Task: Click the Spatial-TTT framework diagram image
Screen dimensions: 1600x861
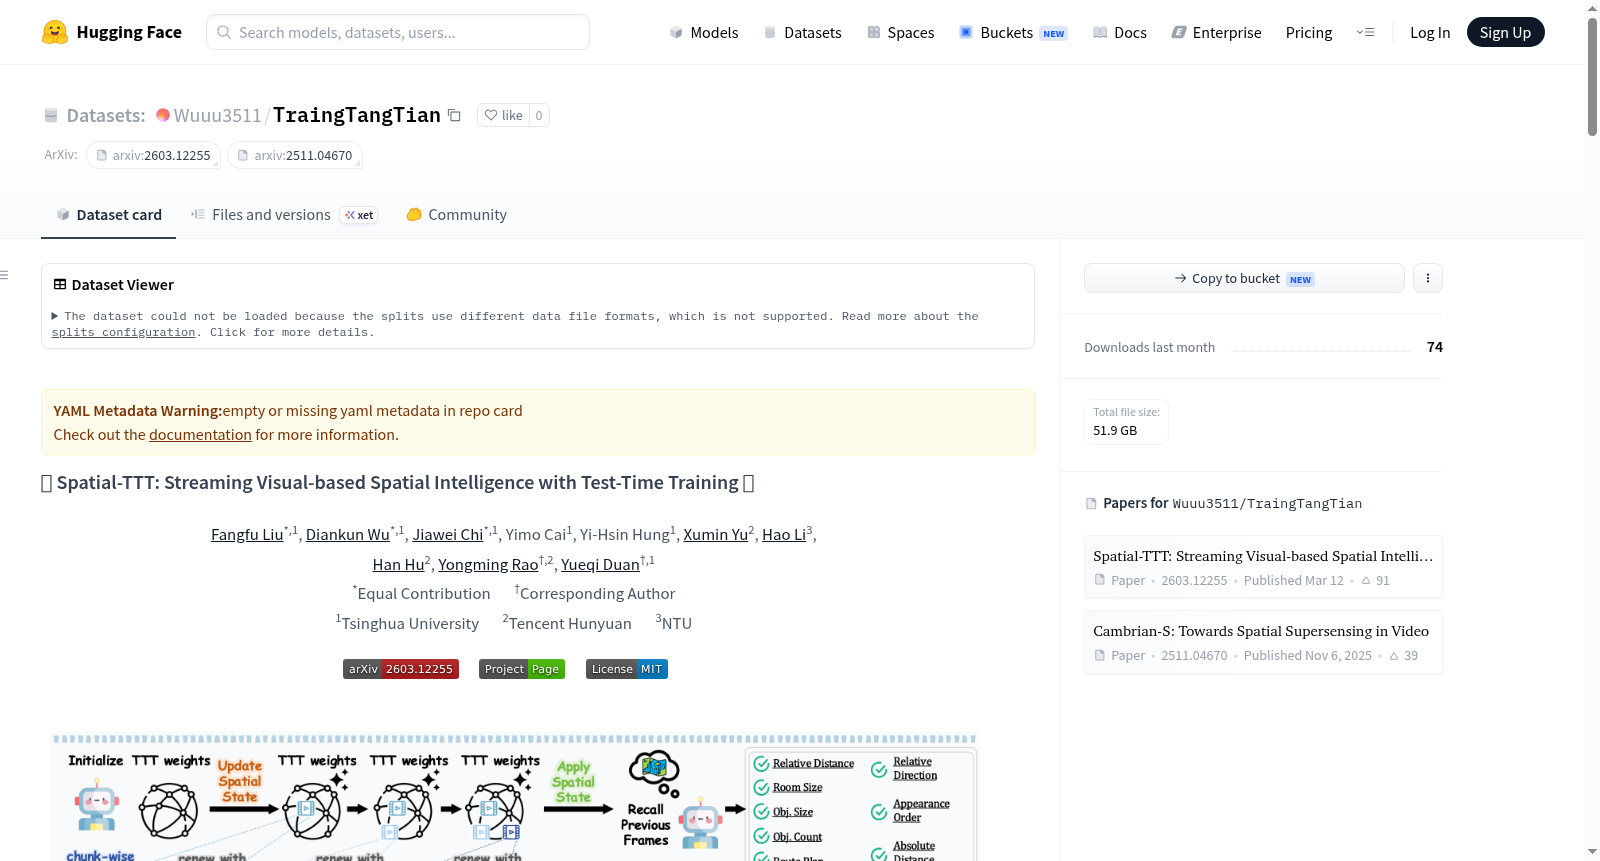Action: tap(514, 797)
